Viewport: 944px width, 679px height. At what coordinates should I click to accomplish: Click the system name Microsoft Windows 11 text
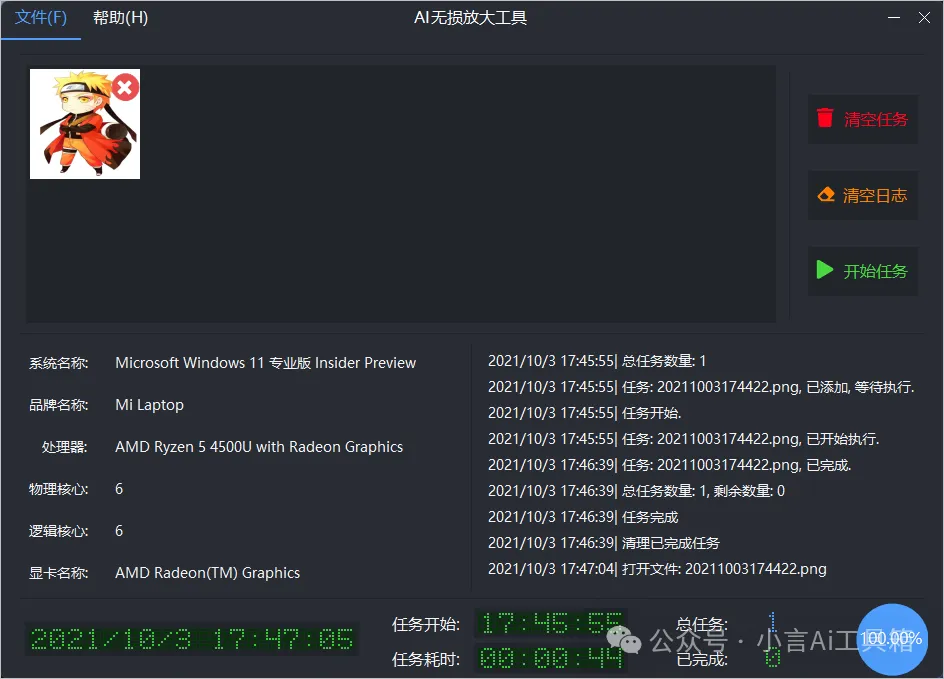(266, 363)
